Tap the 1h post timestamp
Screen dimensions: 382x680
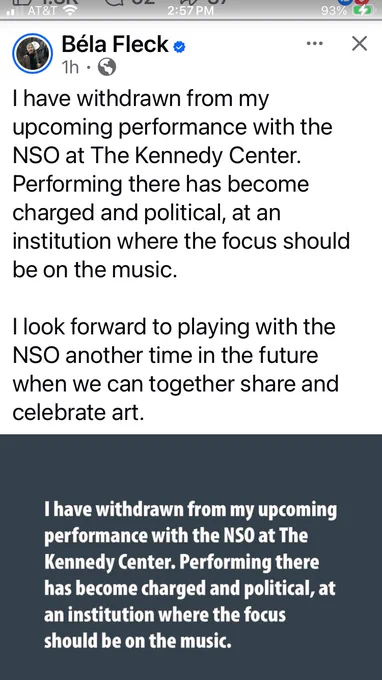click(x=70, y=68)
